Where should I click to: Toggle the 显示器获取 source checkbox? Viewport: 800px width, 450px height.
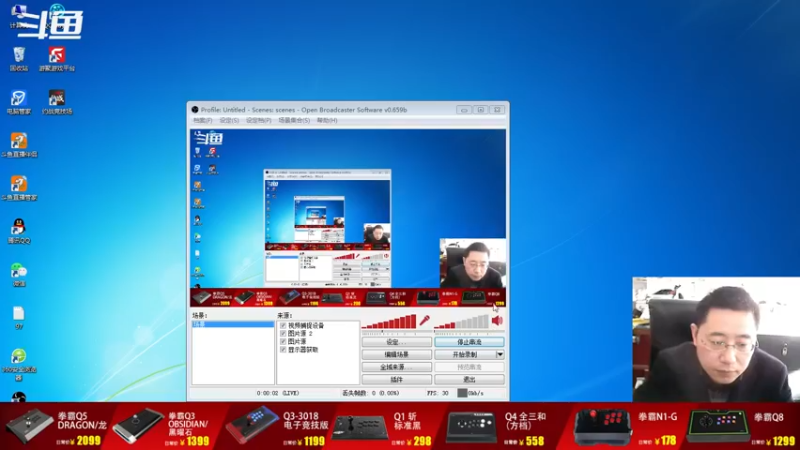click(x=283, y=349)
